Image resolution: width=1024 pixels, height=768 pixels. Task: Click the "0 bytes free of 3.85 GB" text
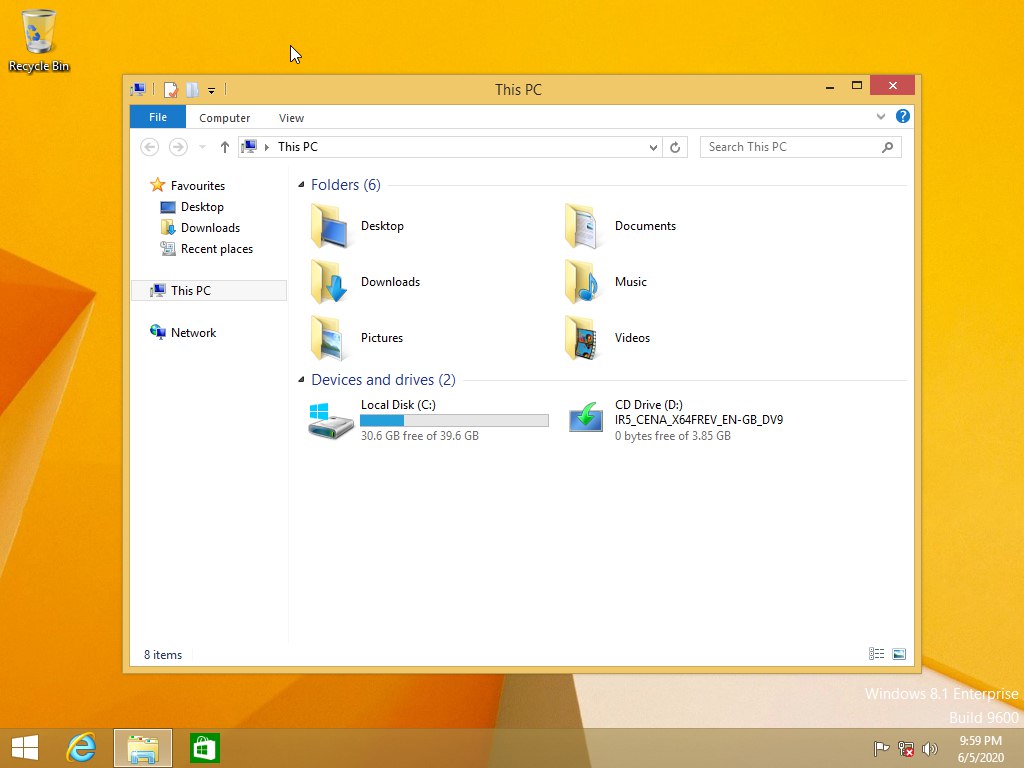tap(673, 436)
